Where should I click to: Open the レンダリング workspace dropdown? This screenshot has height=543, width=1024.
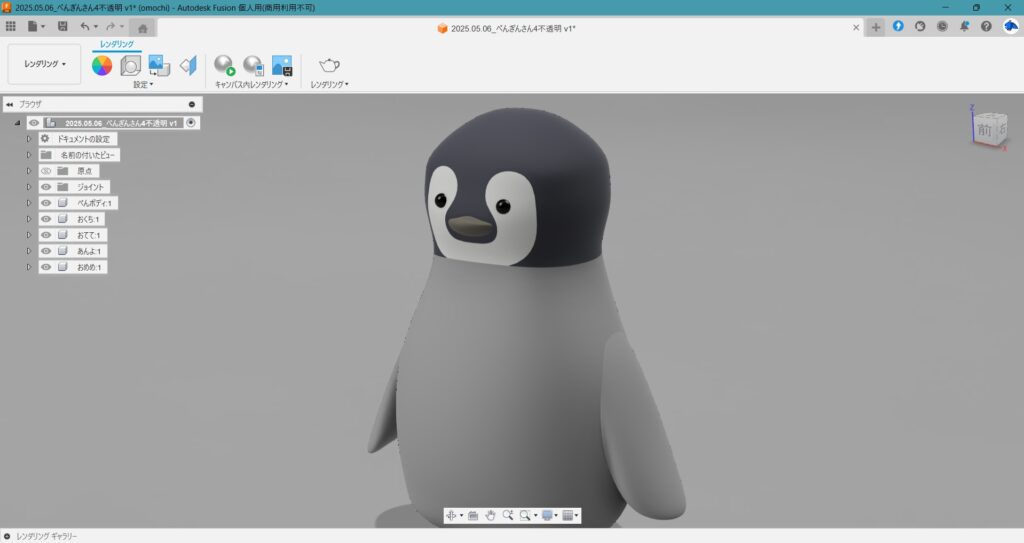point(45,64)
